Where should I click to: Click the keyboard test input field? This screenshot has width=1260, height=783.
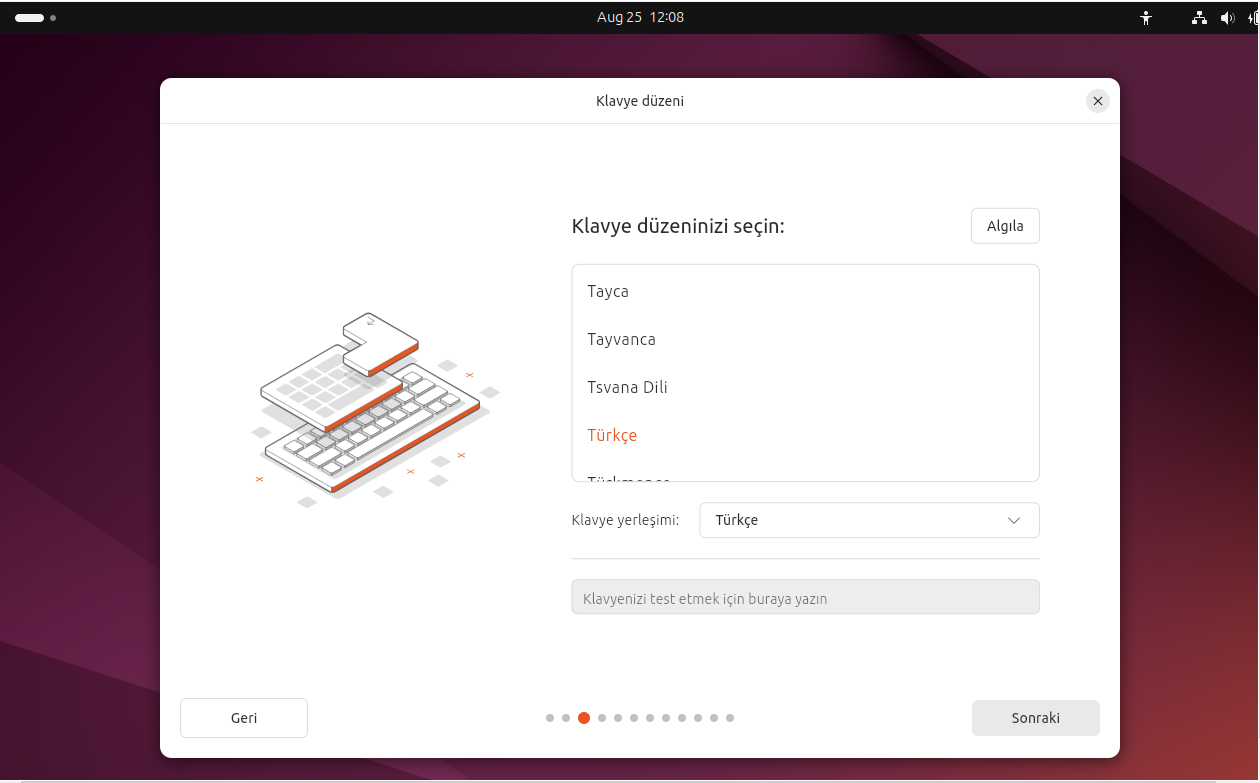[x=805, y=597]
